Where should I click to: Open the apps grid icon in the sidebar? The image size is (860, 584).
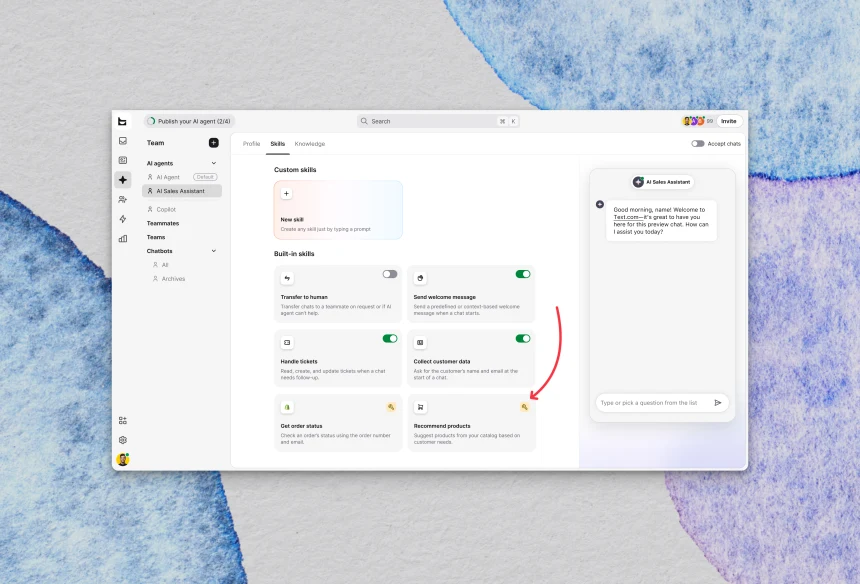[123, 421]
